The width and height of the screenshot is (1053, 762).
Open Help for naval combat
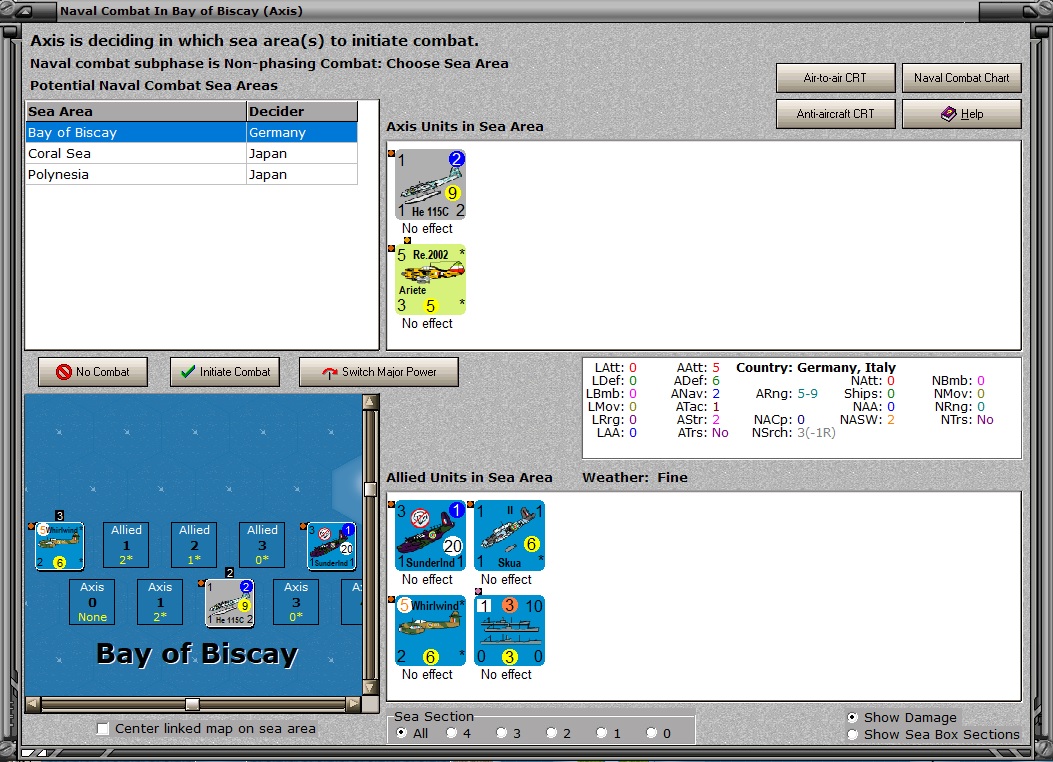click(961, 114)
